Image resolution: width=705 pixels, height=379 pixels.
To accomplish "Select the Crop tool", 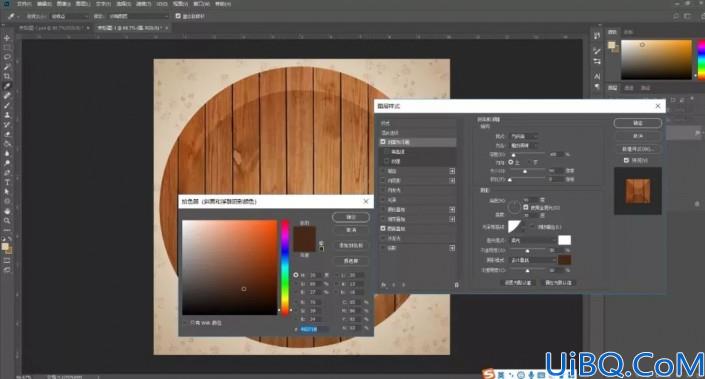I will pyautogui.click(x=7, y=76).
